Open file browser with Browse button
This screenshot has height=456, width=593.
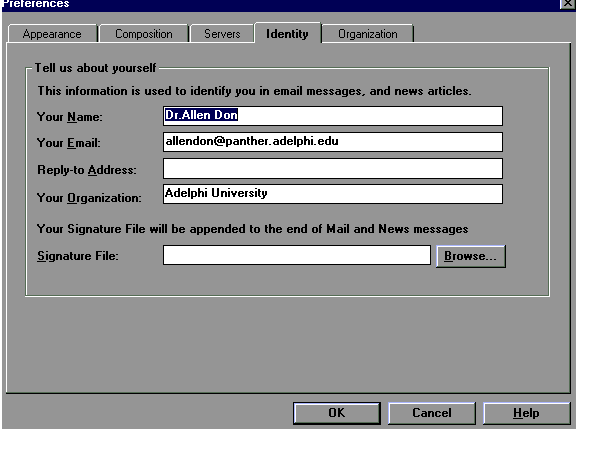point(470,256)
